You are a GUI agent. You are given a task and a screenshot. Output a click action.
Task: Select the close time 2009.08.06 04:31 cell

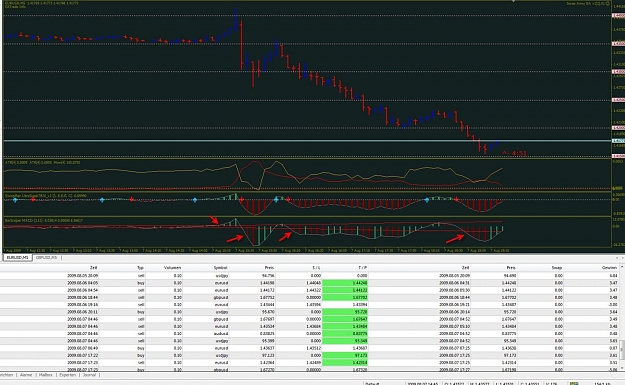coord(454,283)
